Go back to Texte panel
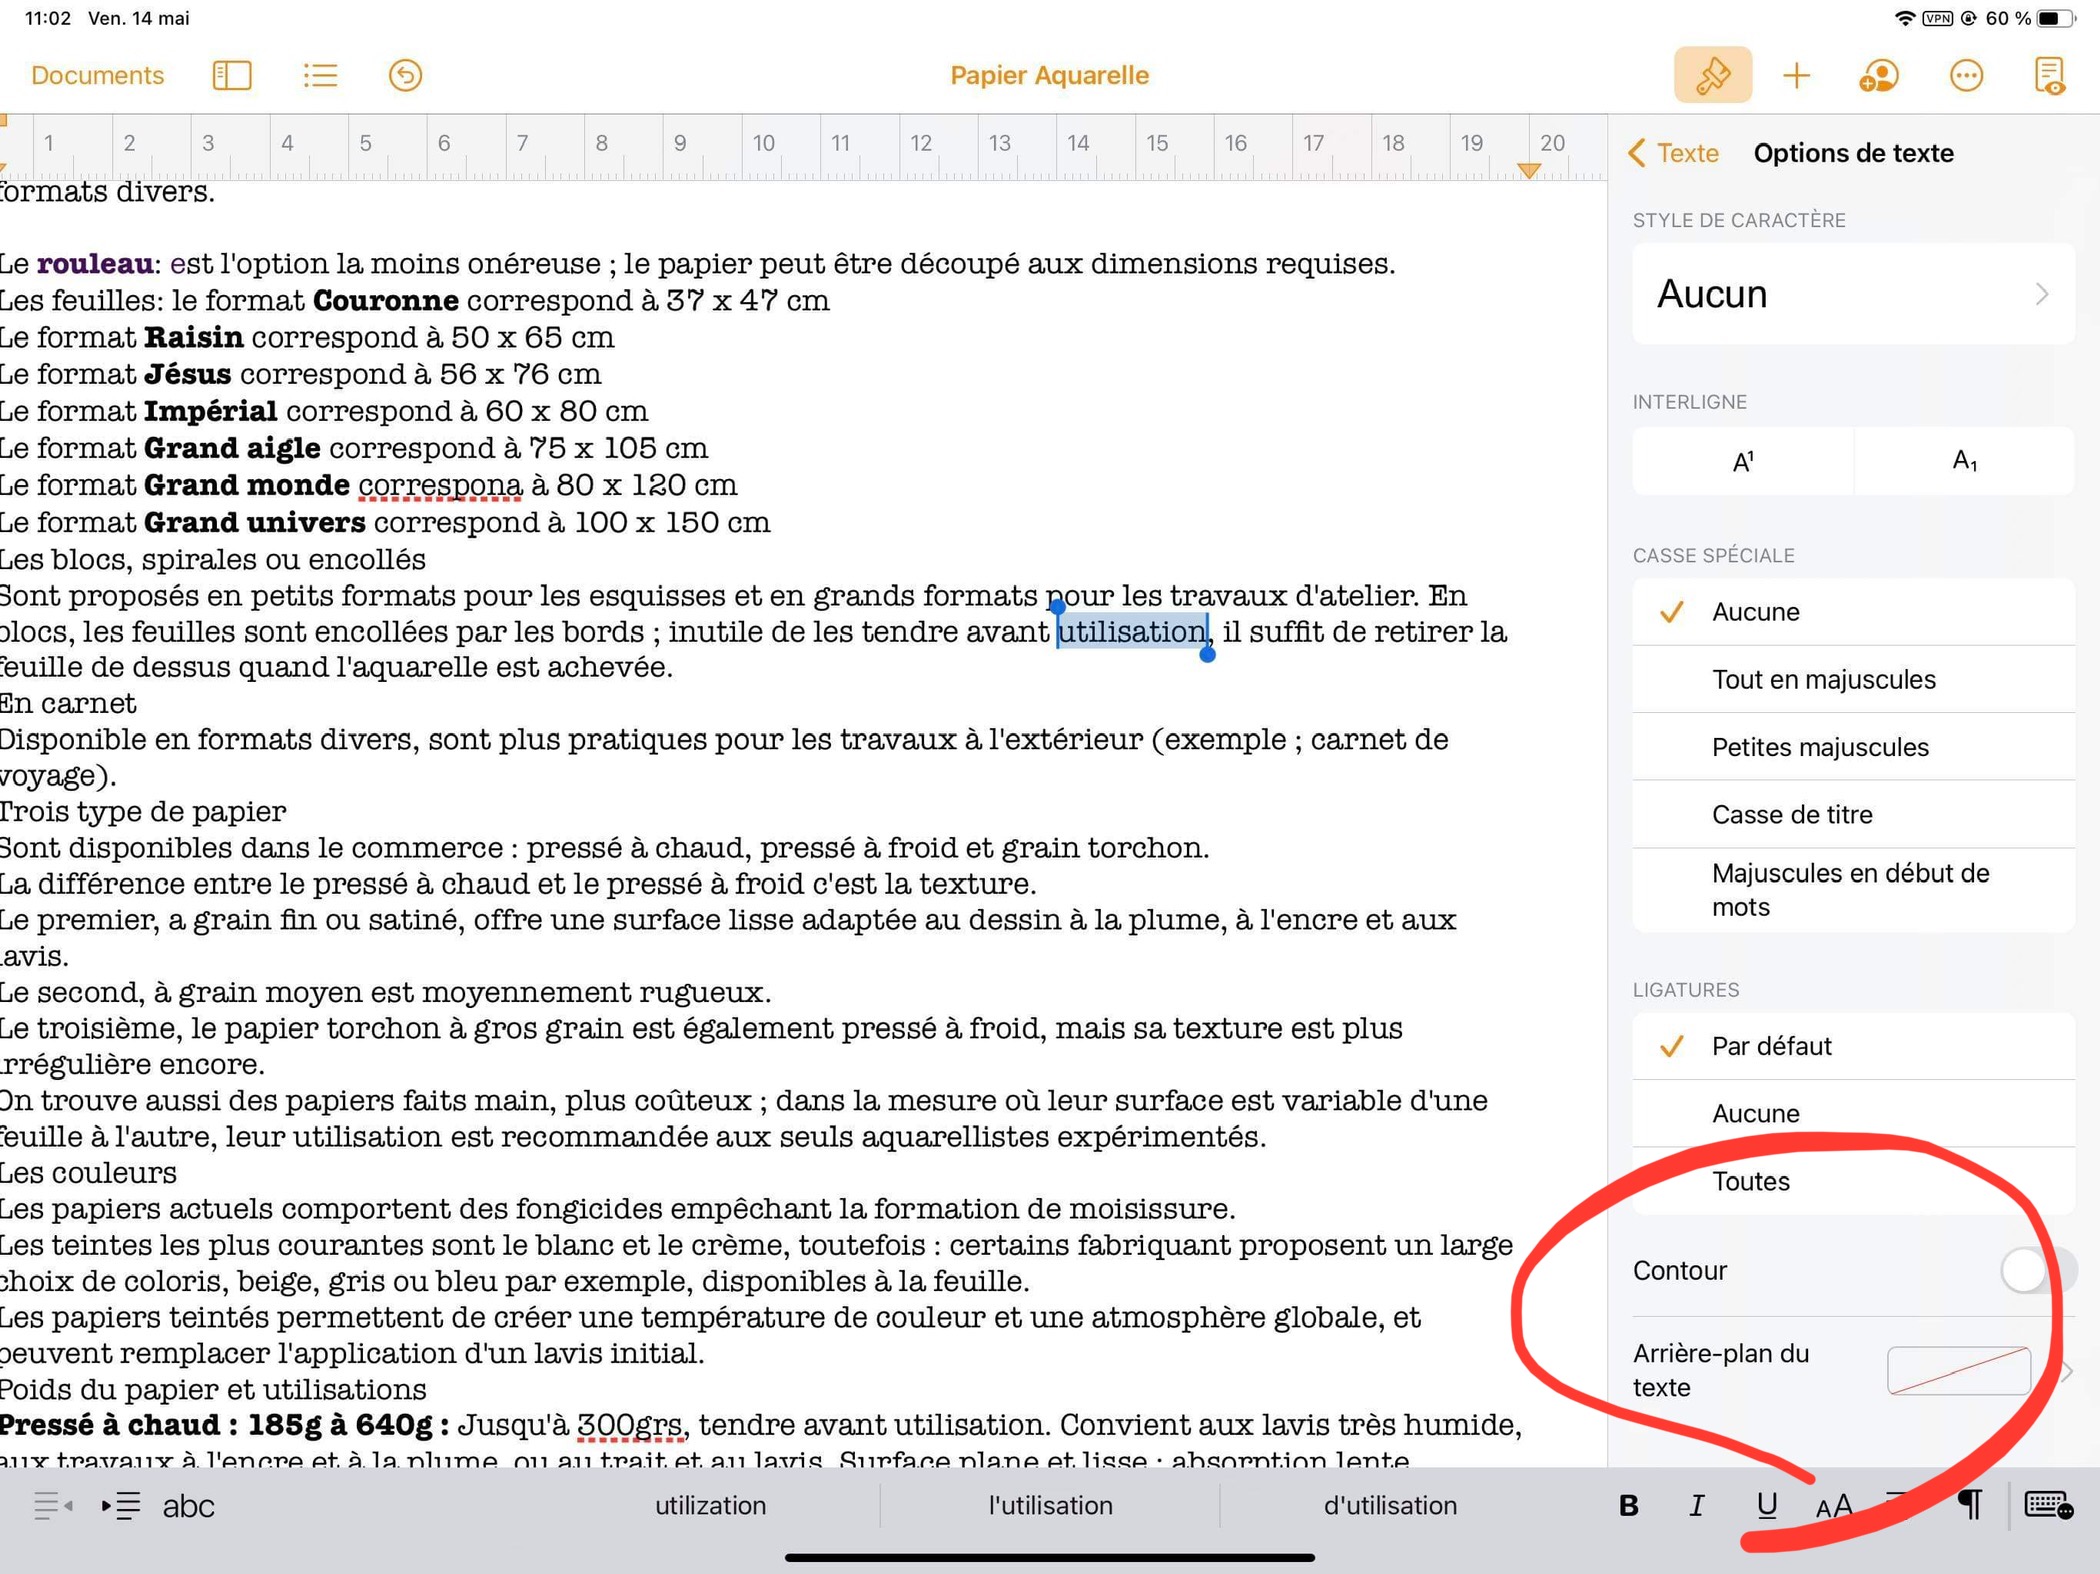 pyautogui.click(x=1674, y=153)
